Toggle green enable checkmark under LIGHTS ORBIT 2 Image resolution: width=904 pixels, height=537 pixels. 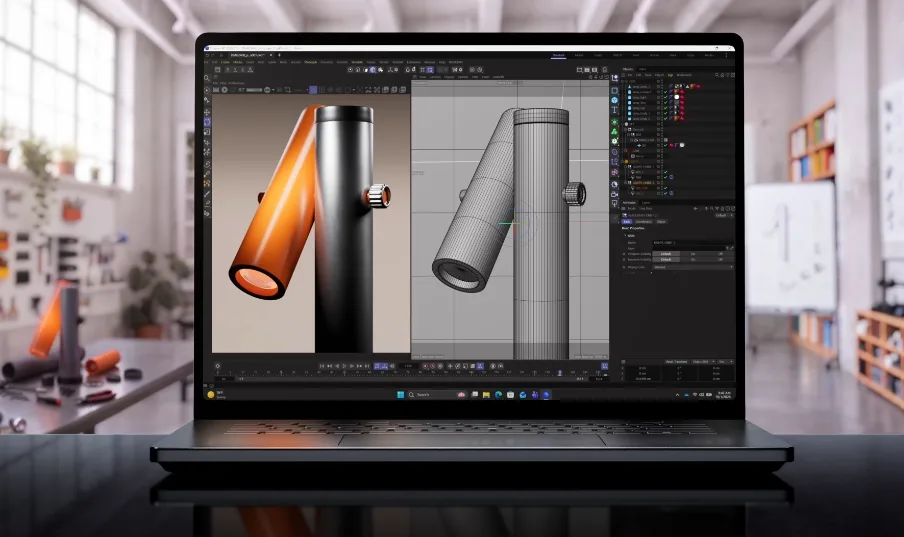[x=665, y=188]
